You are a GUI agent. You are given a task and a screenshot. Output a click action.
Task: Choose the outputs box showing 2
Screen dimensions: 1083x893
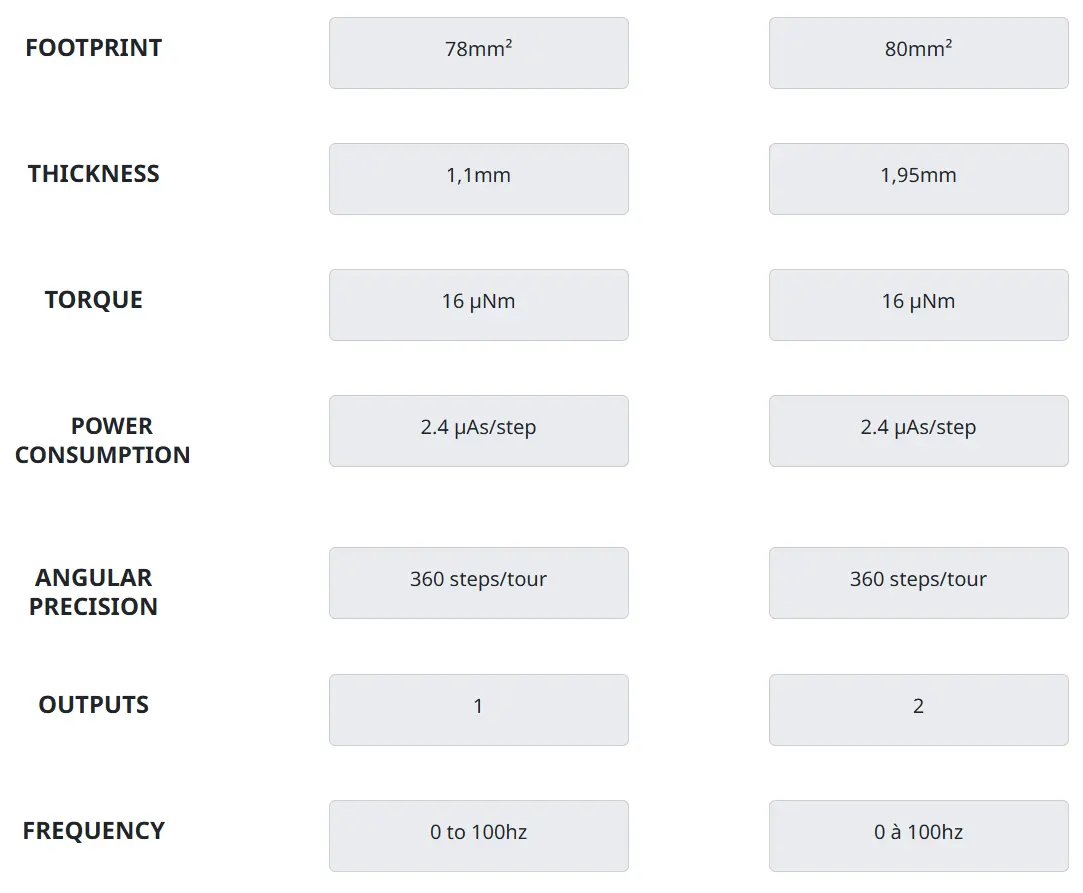[918, 710]
